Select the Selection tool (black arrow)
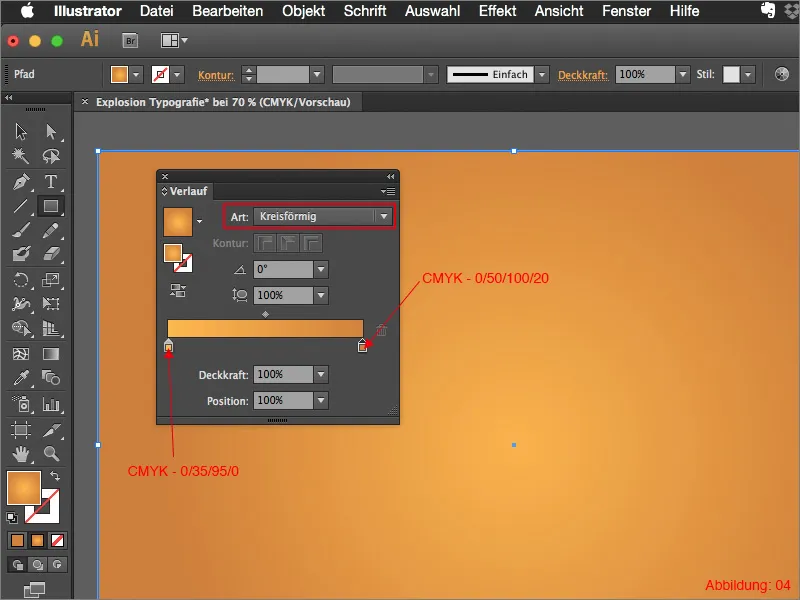 21,132
